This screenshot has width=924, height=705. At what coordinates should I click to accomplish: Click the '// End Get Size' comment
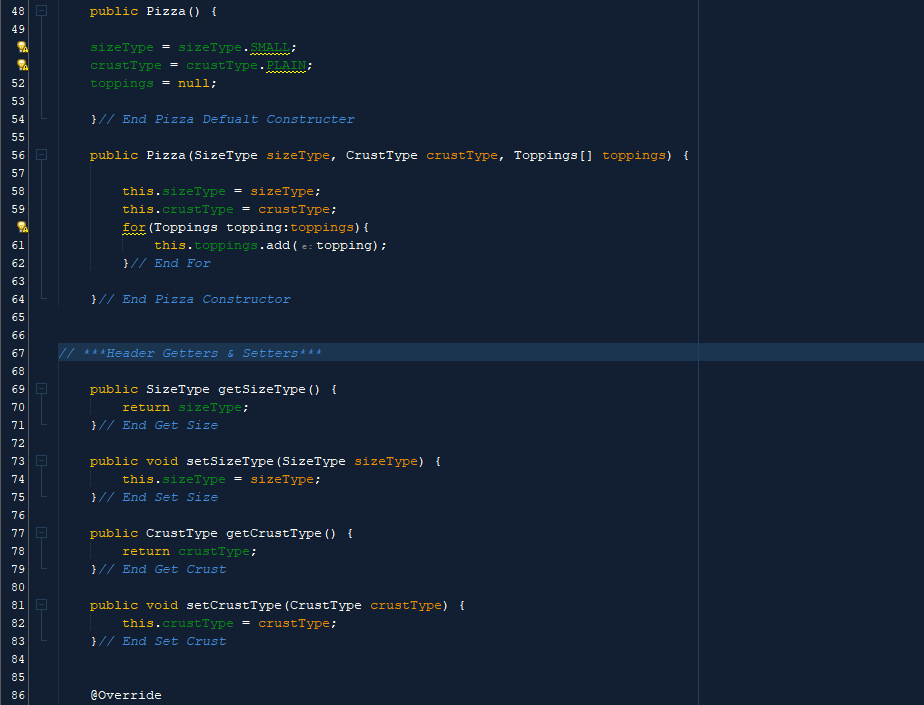click(x=158, y=426)
